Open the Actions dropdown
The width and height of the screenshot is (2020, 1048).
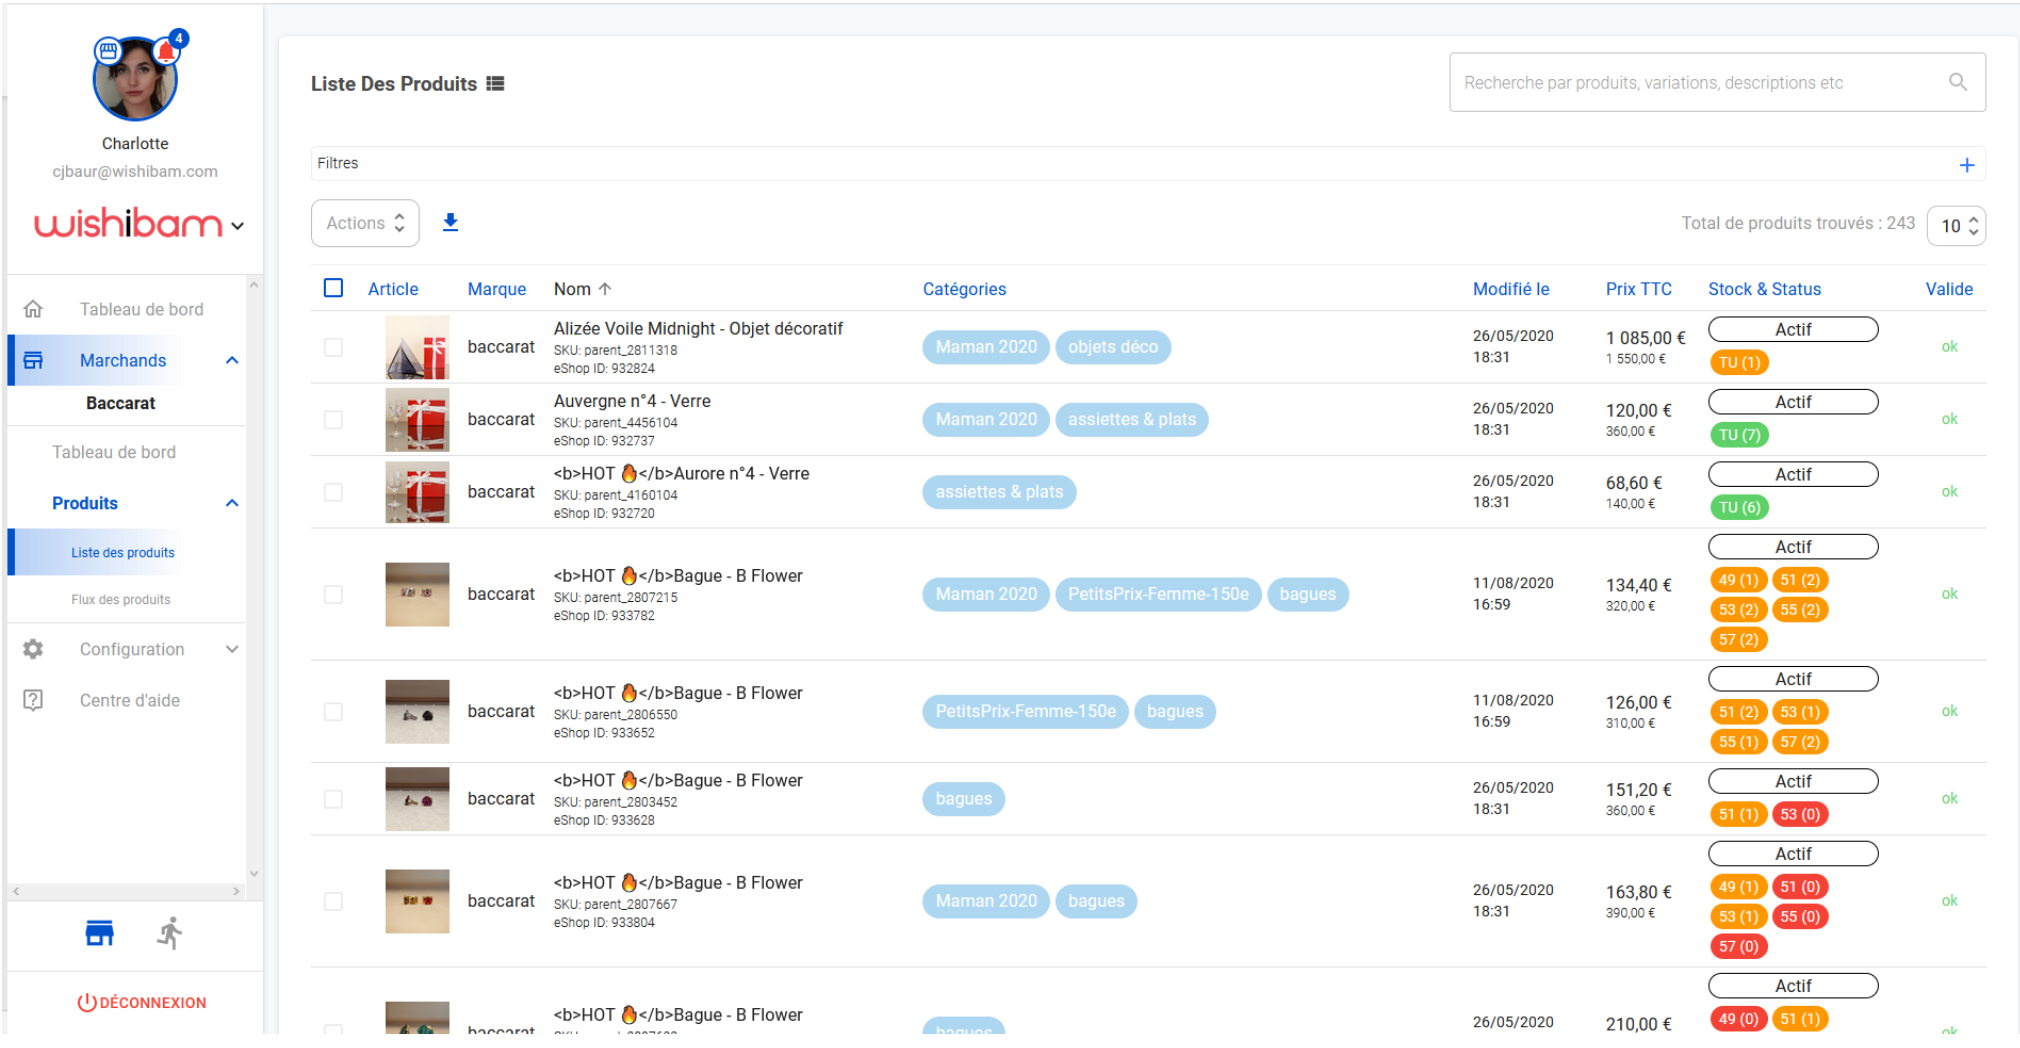[365, 223]
